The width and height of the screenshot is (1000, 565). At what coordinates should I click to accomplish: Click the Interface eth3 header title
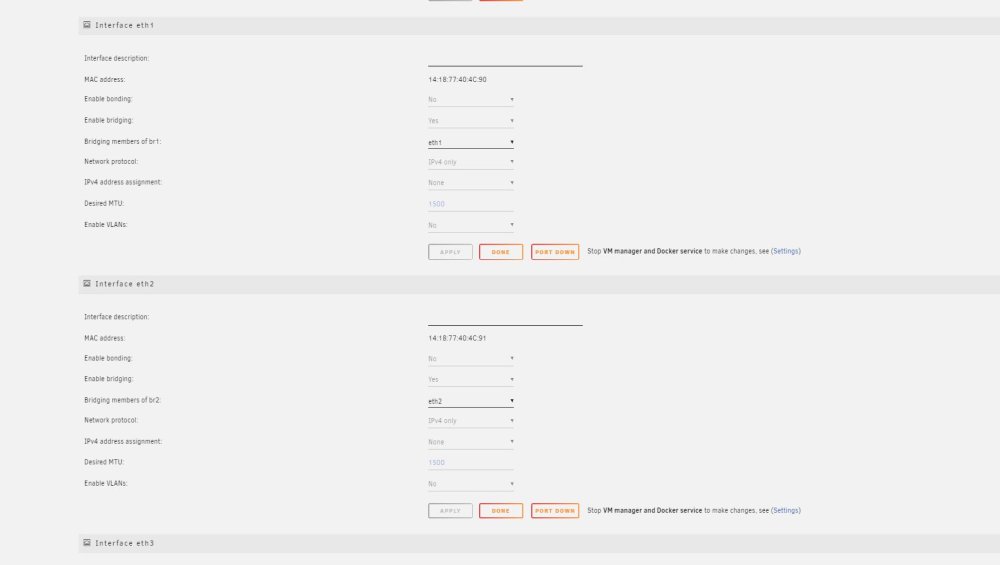[124, 543]
